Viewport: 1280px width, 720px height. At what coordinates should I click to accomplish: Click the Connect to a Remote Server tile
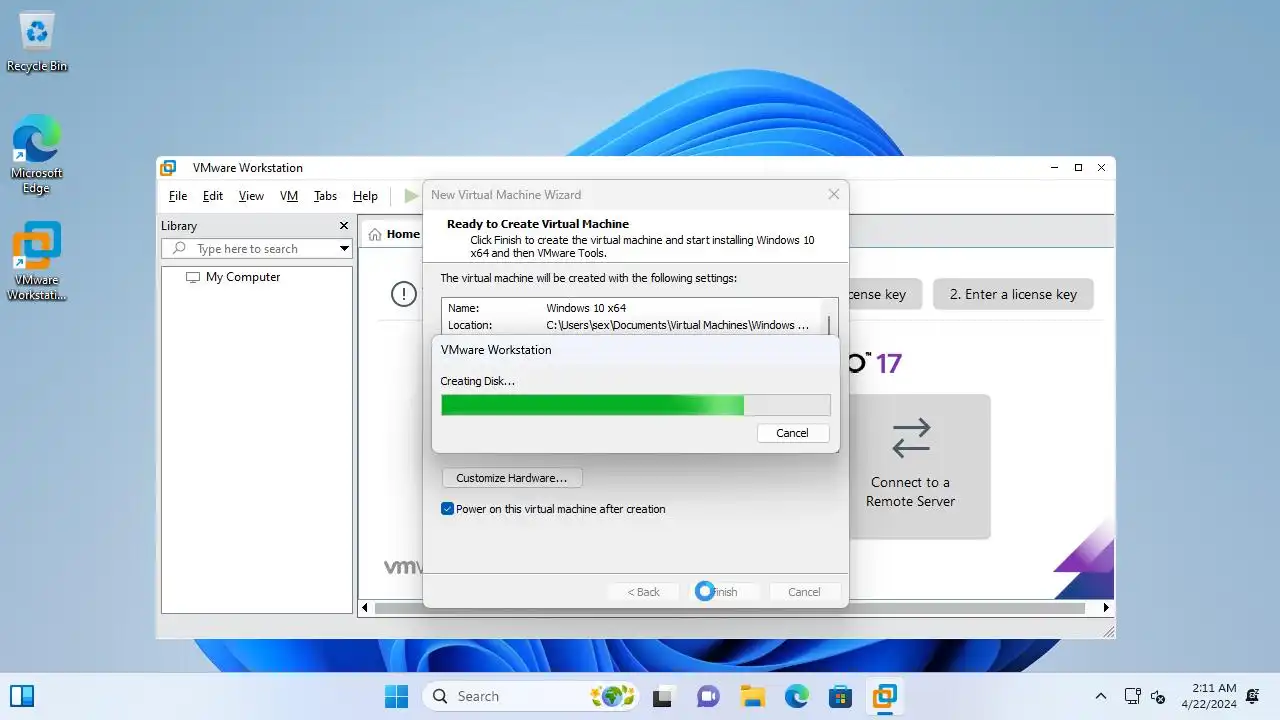[910, 466]
